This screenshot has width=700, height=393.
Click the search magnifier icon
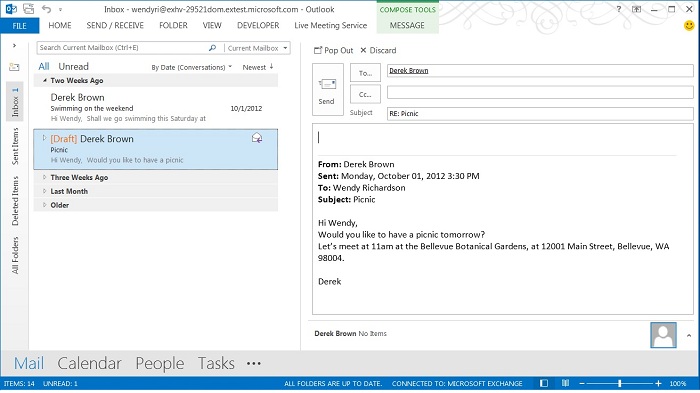coord(212,48)
